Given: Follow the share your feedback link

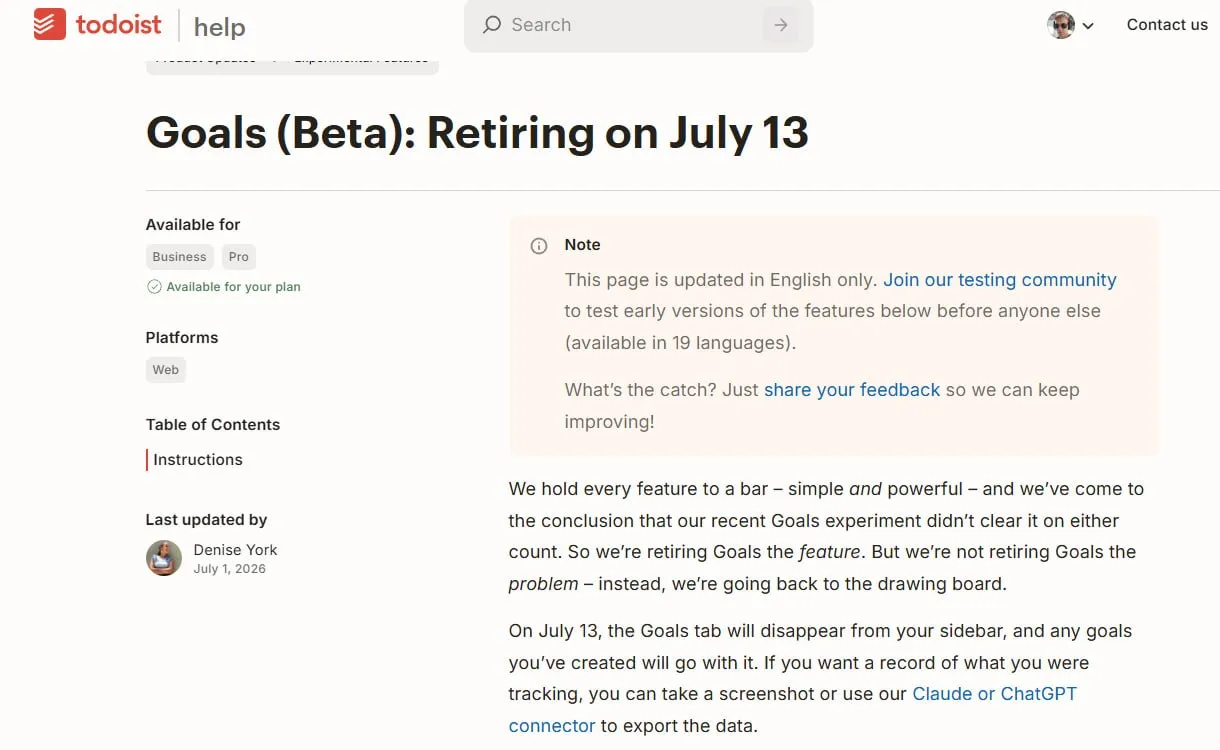Looking at the screenshot, I should tap(852, 390).
